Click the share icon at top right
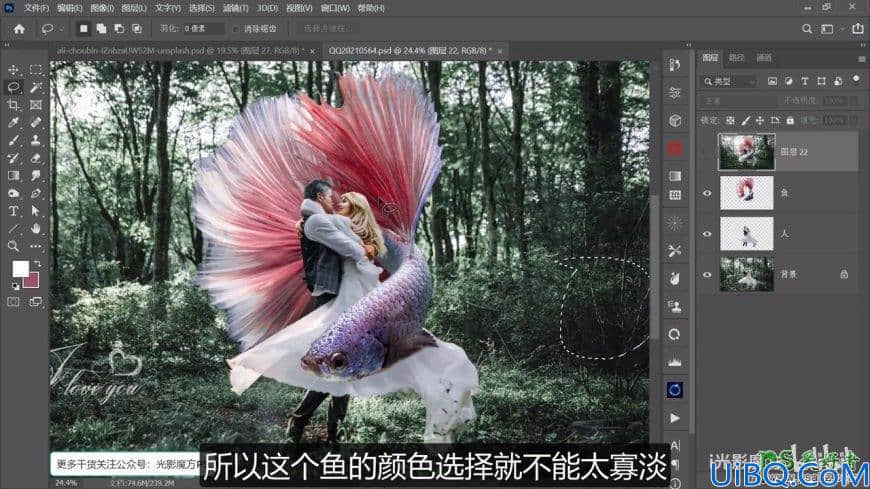This screenshot has height=489, width=870. click(x=858, y=29)
